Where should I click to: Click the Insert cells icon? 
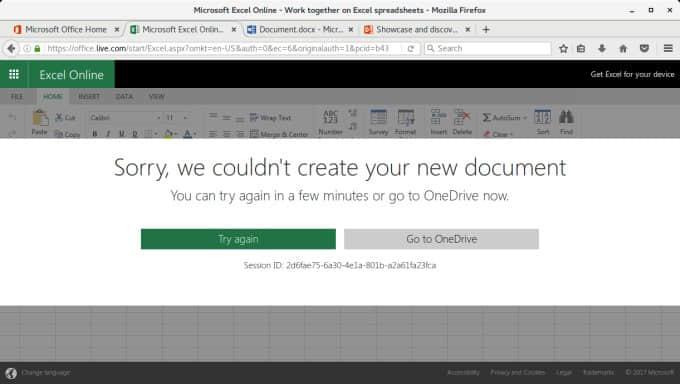tap(438, 117)
